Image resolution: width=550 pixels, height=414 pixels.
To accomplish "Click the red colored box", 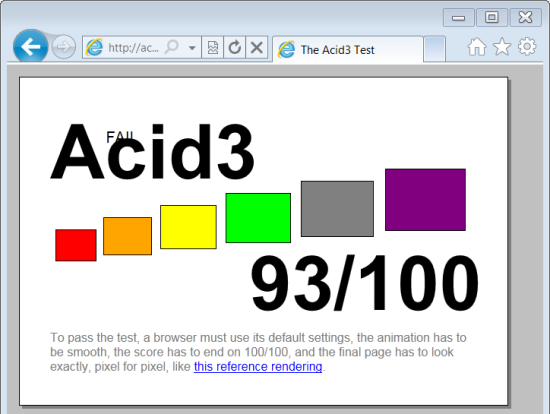I will 76,245.
